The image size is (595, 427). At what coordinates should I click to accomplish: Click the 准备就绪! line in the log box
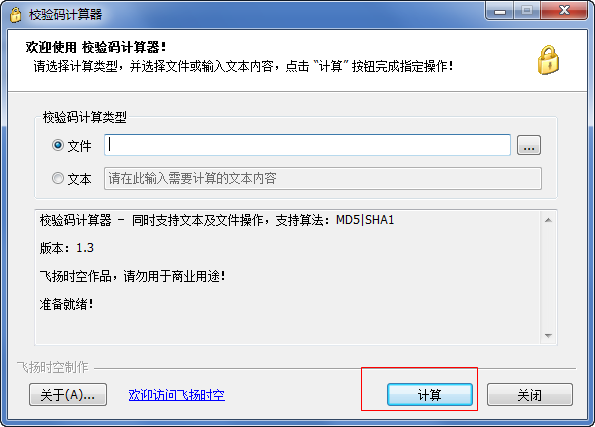coord(66,304)
